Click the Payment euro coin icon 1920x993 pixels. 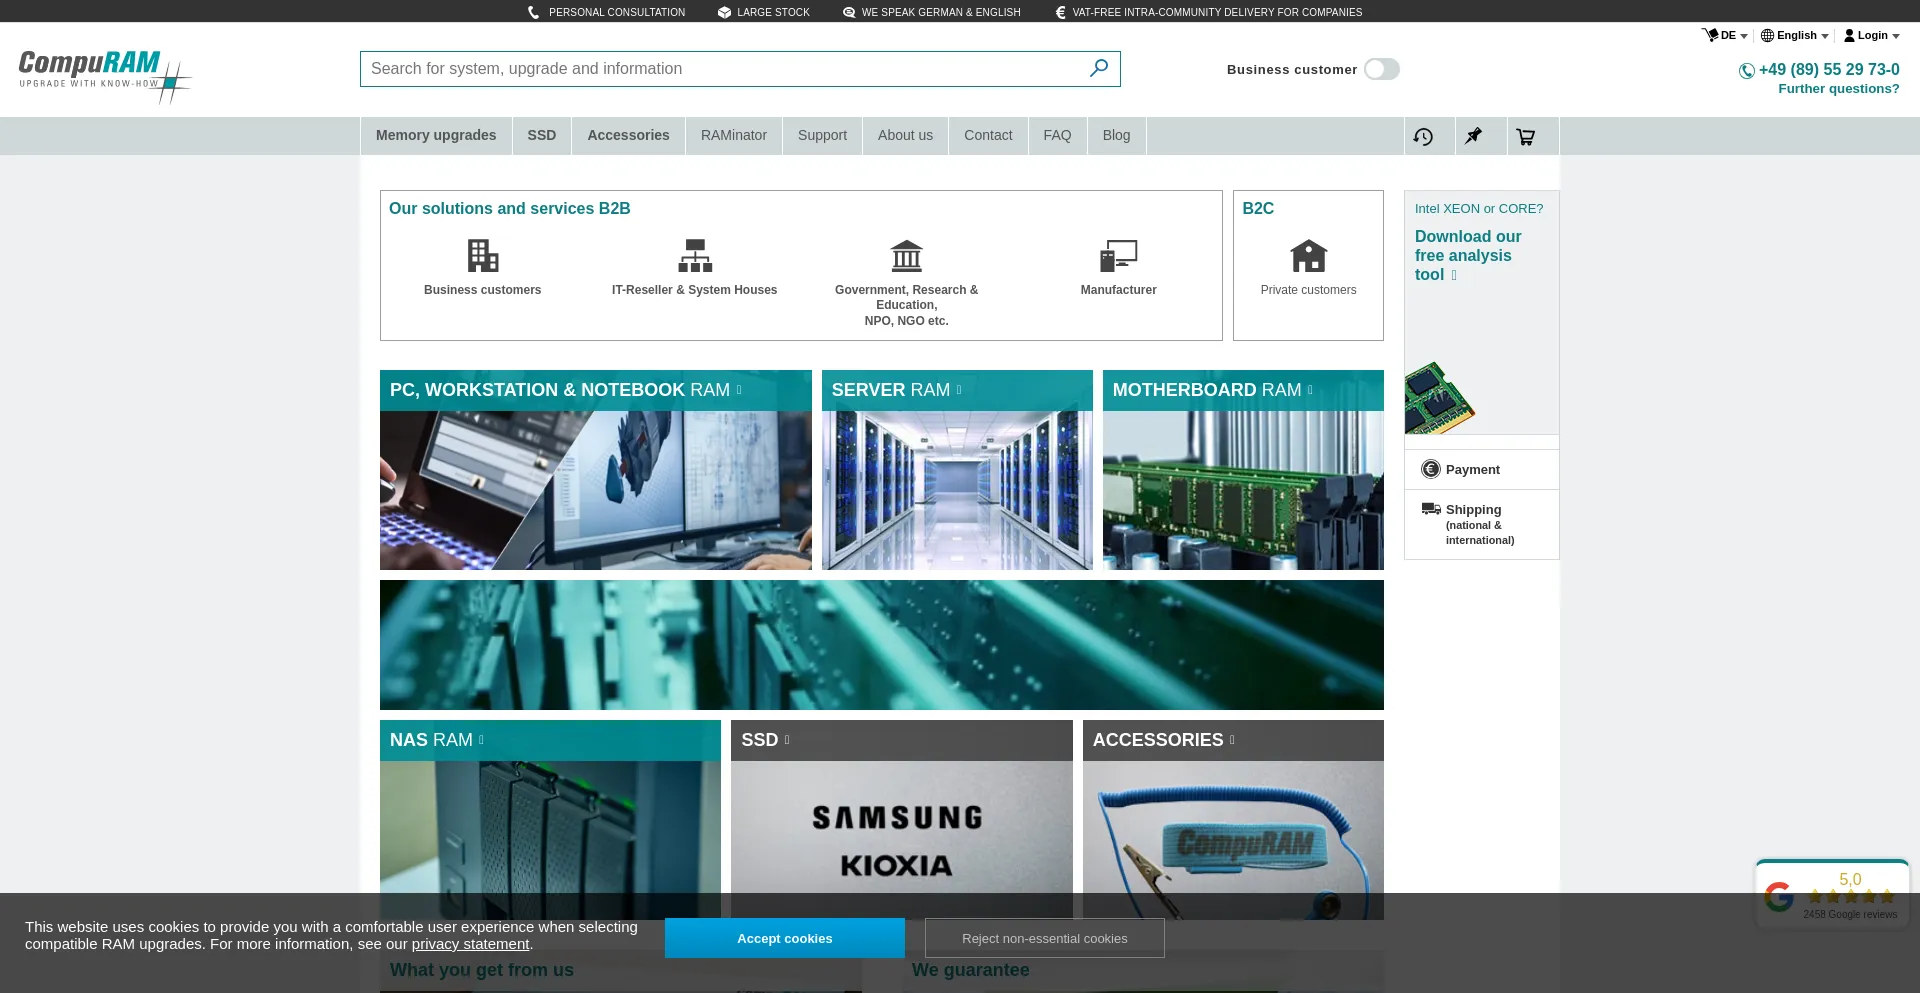pyautogui.click(x=1431, y=469)
